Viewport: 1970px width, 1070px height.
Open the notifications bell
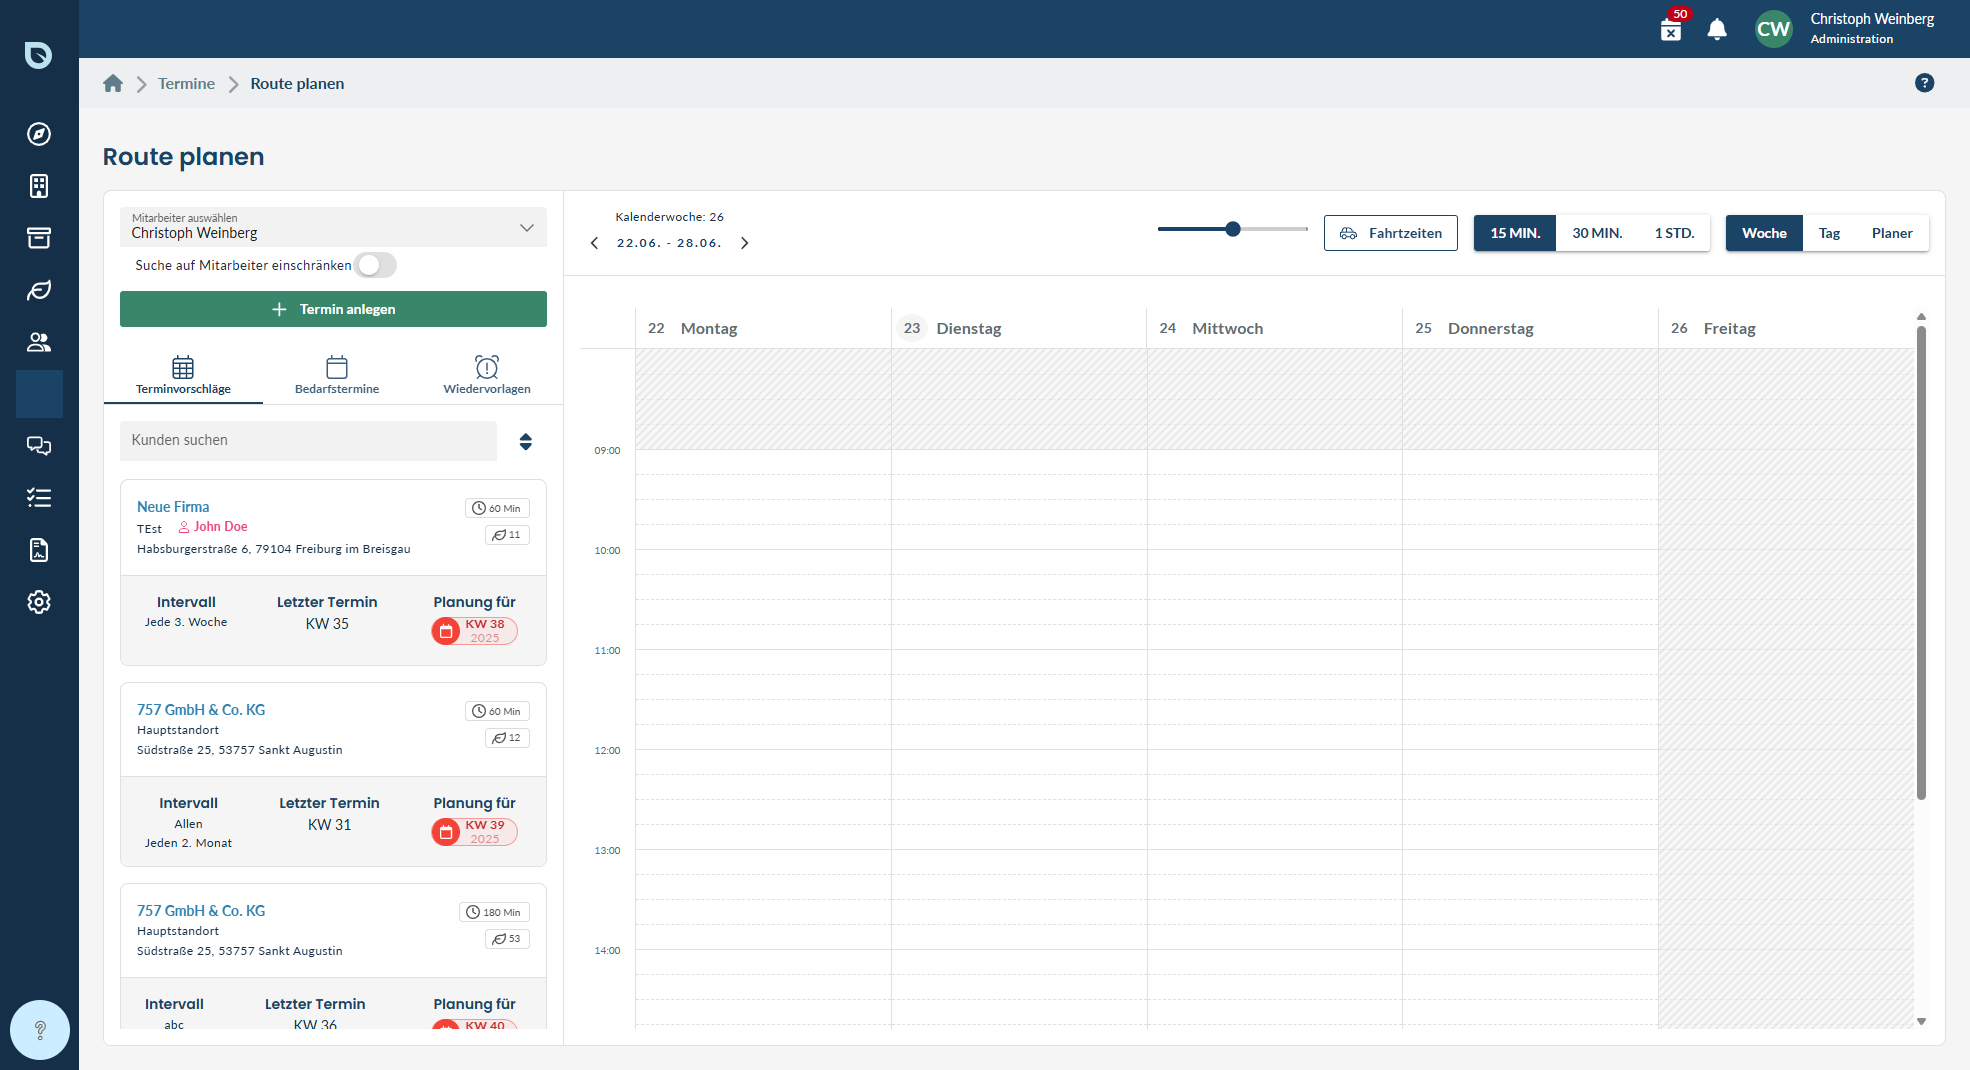click(1717, 29)
